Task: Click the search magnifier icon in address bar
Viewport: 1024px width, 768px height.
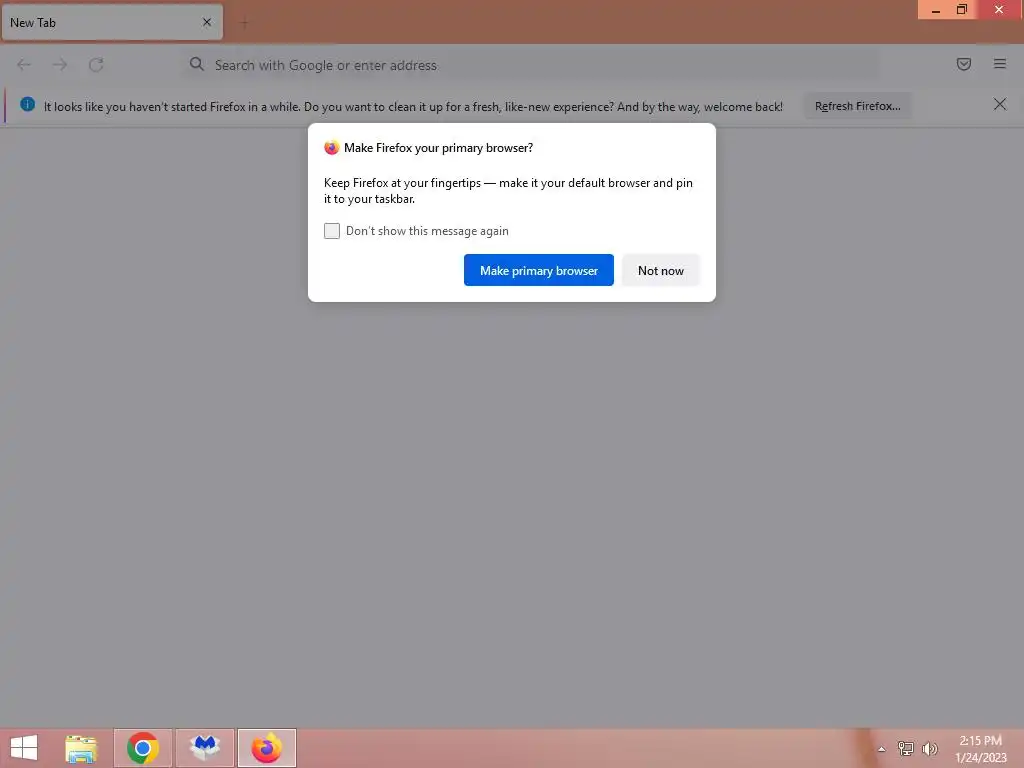Action: coord(197,64)
